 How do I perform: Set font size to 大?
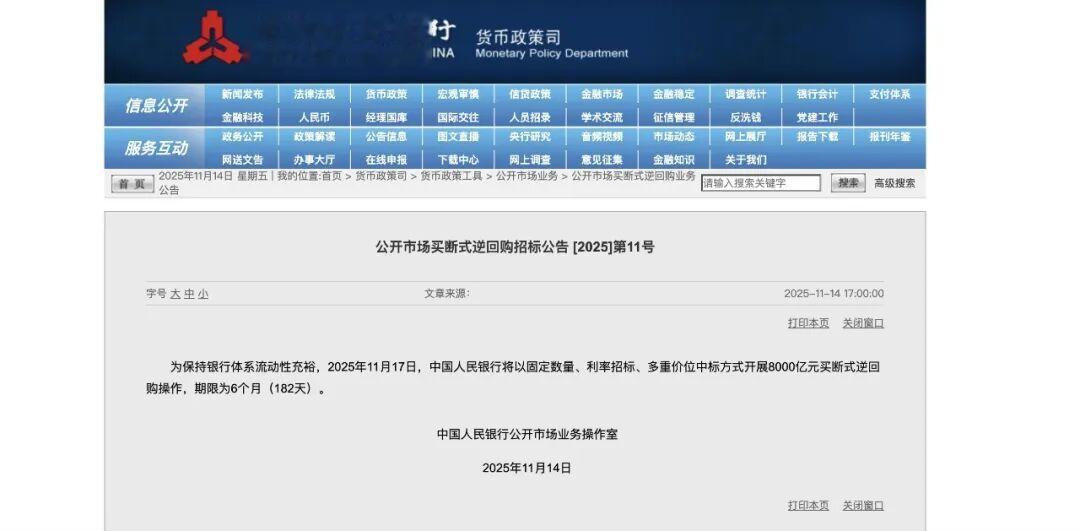(175, 294)
